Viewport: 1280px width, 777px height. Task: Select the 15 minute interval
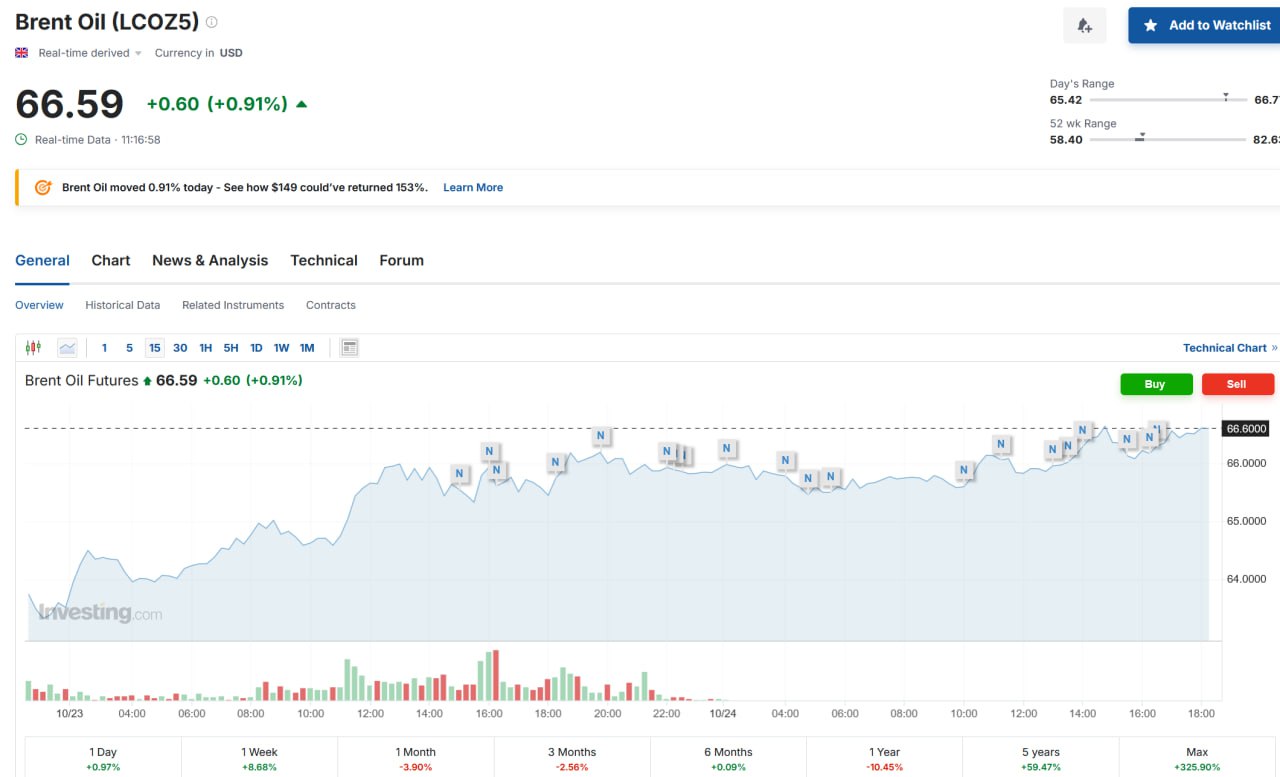[154, 348]
